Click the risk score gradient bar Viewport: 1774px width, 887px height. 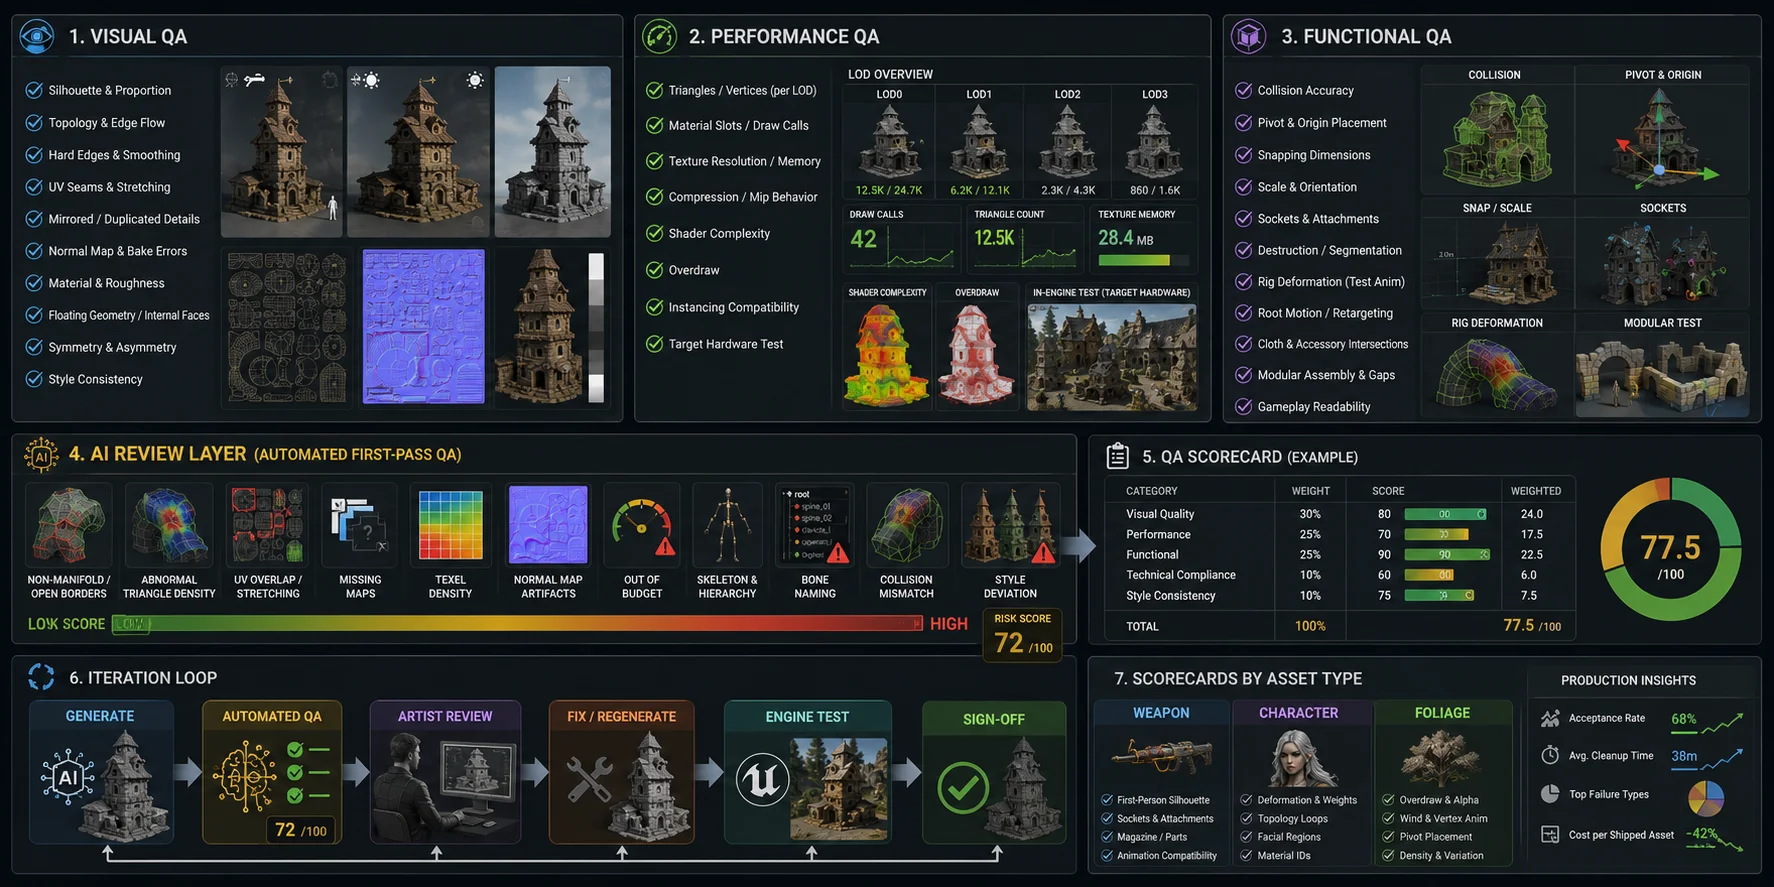click(518, 624)
